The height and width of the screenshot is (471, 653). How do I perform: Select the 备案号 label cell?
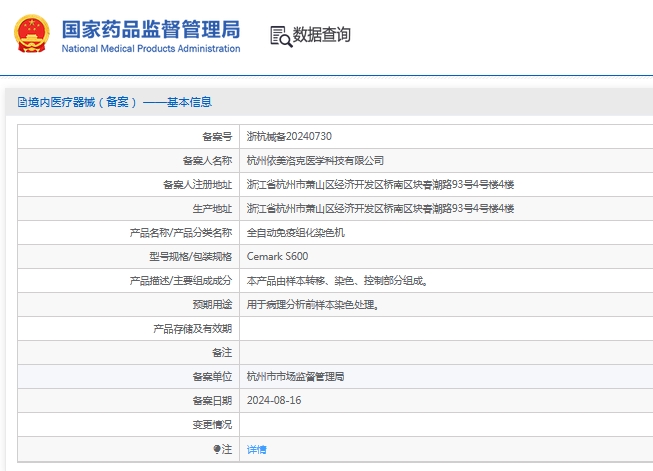point(217,137)
